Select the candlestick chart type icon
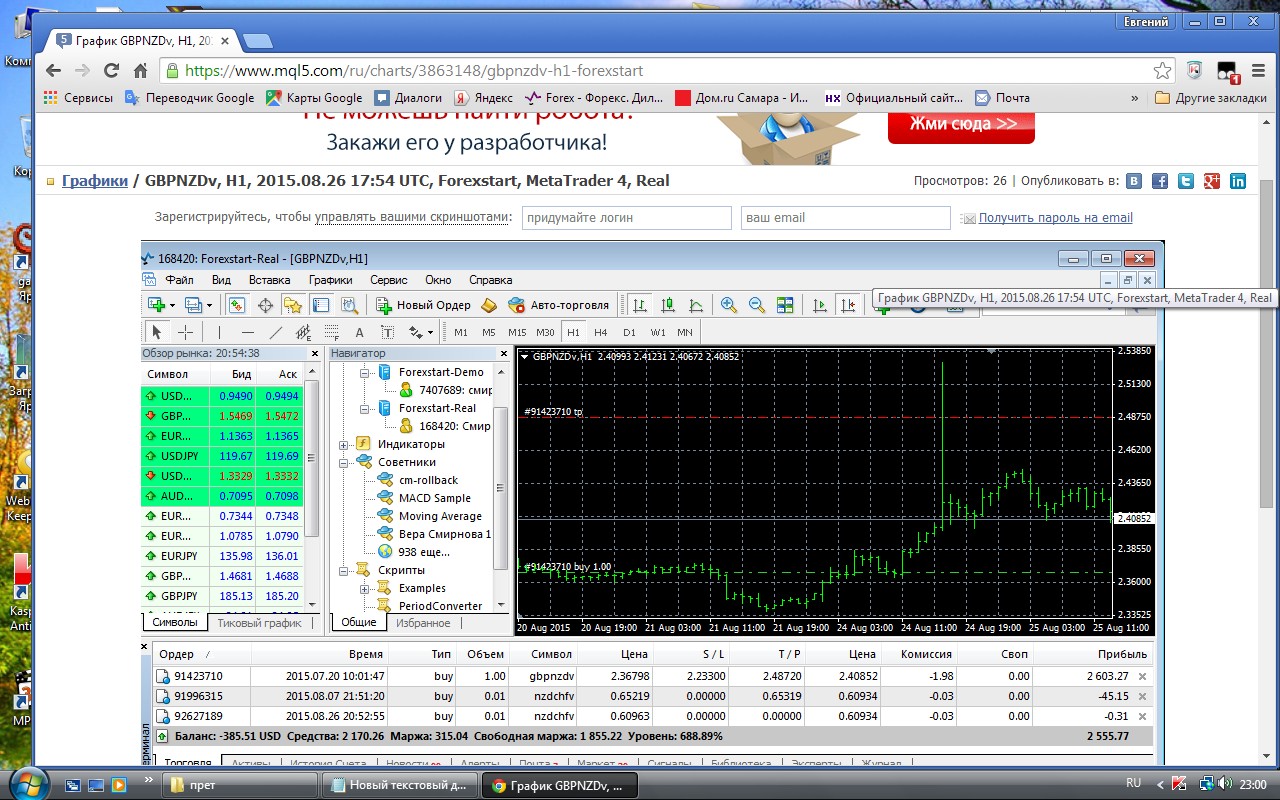The image size is (1280, 800). pos(667,305)
